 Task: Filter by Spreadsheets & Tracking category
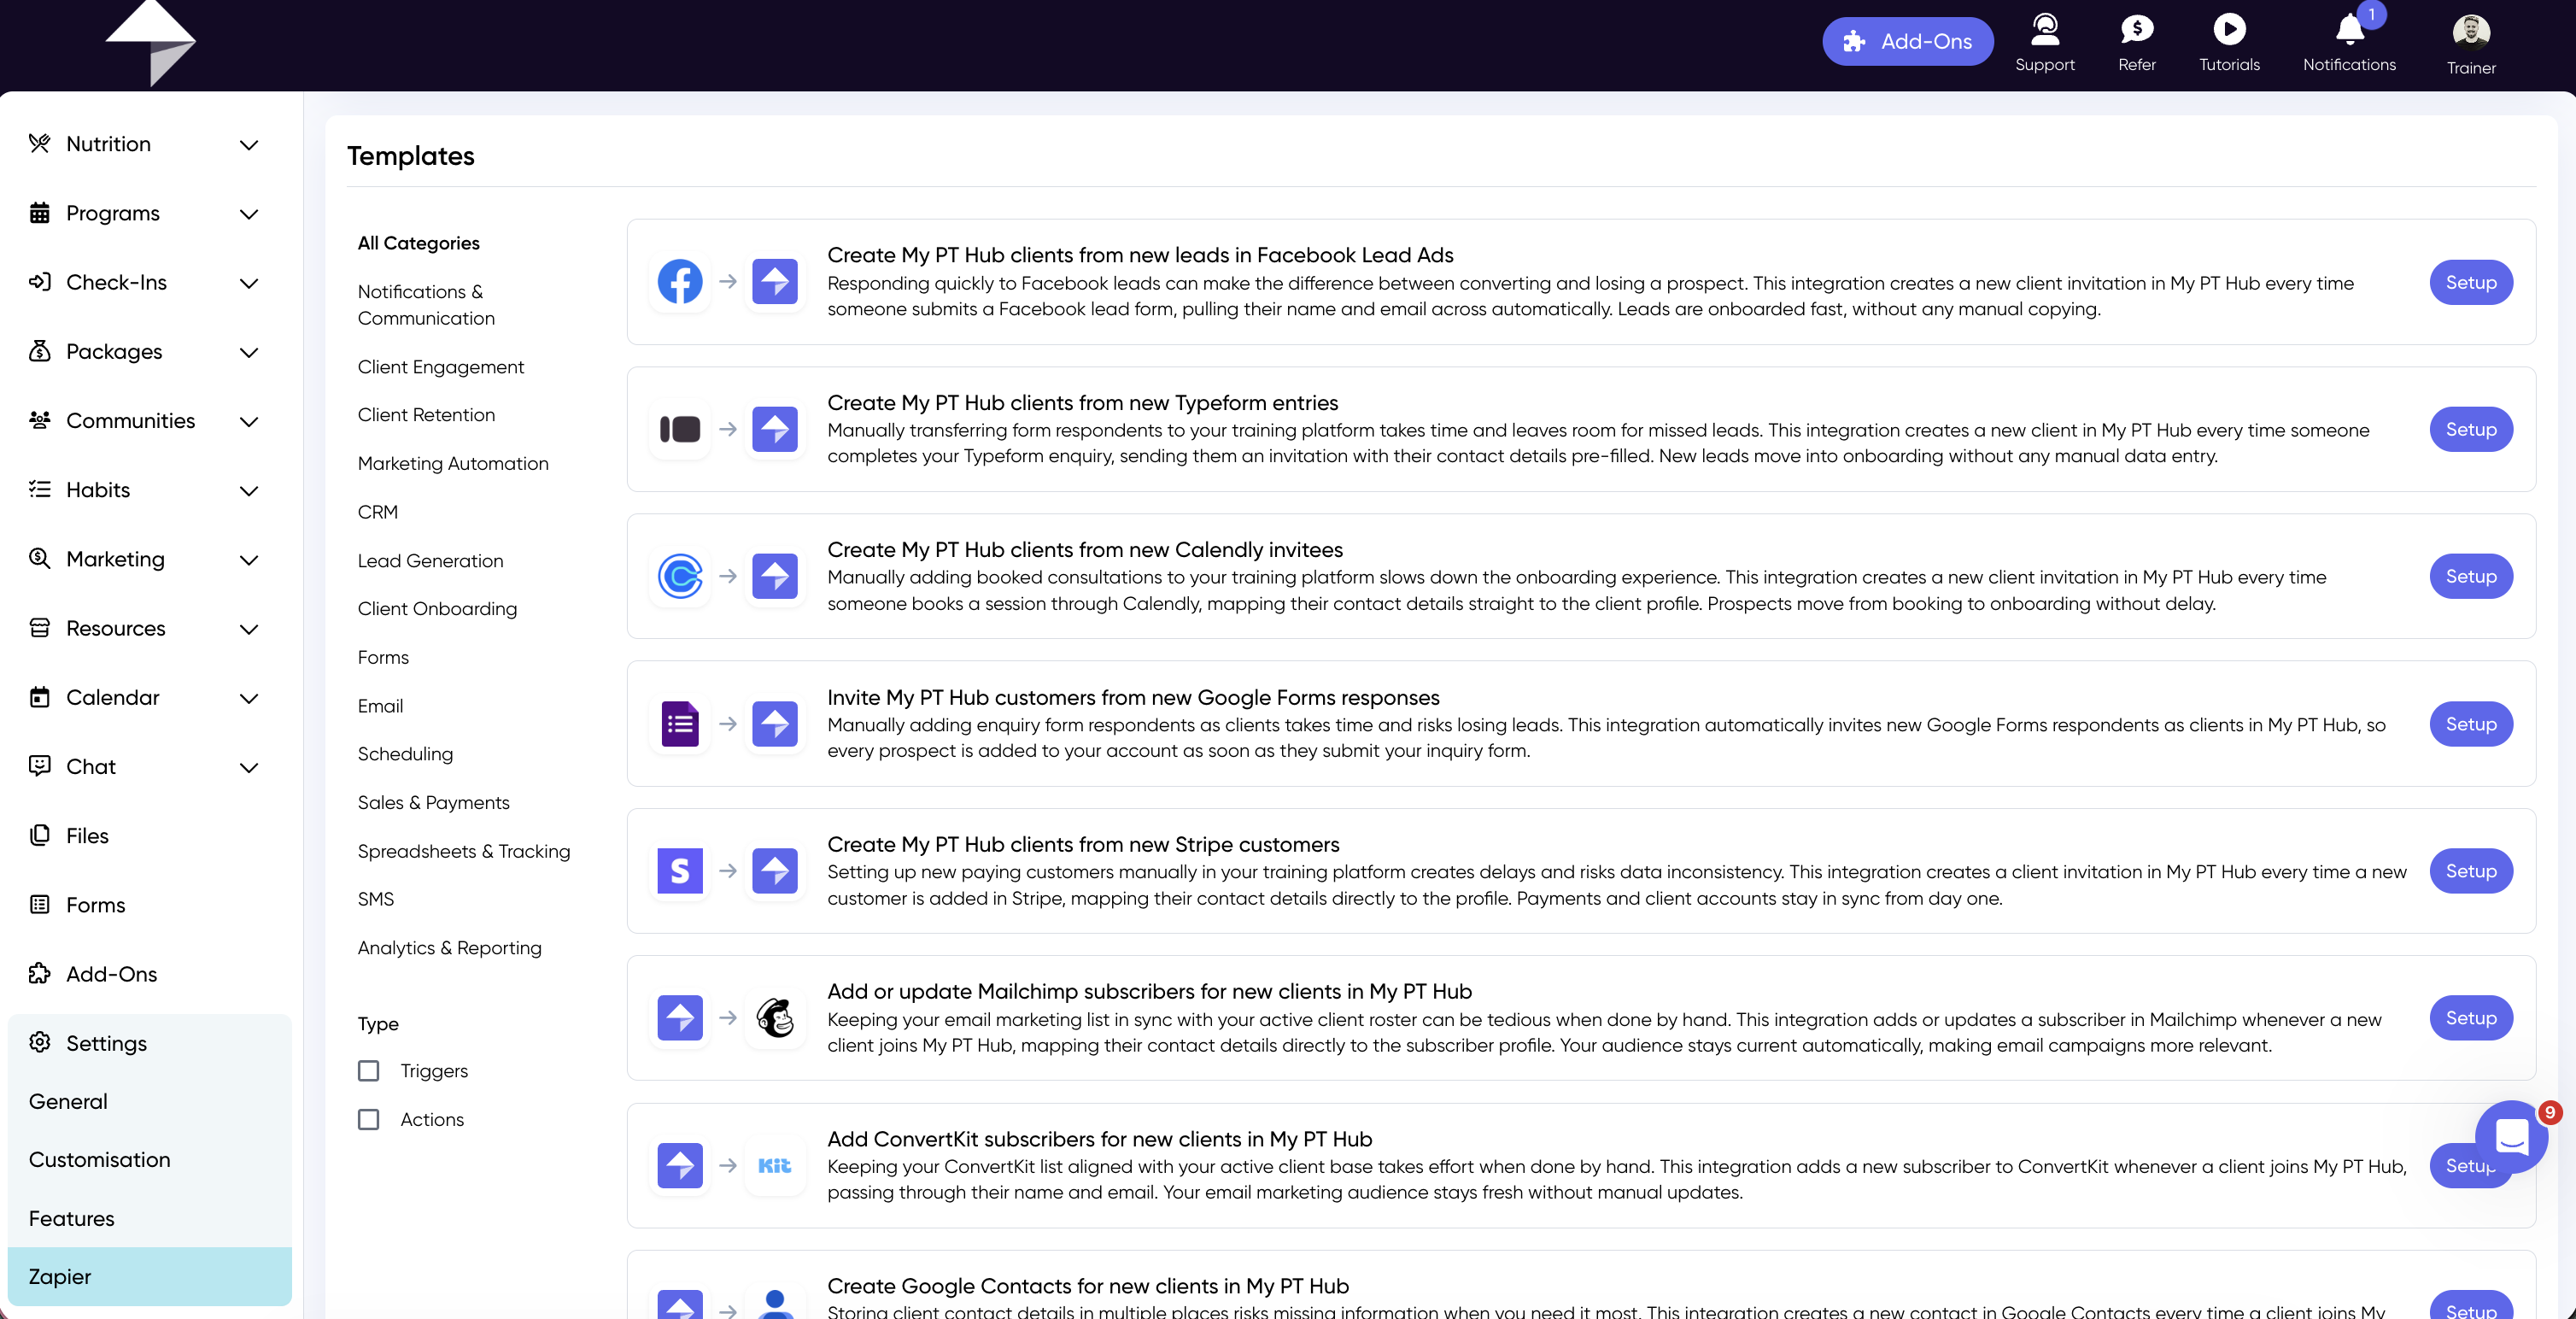(x=464, y=851)
